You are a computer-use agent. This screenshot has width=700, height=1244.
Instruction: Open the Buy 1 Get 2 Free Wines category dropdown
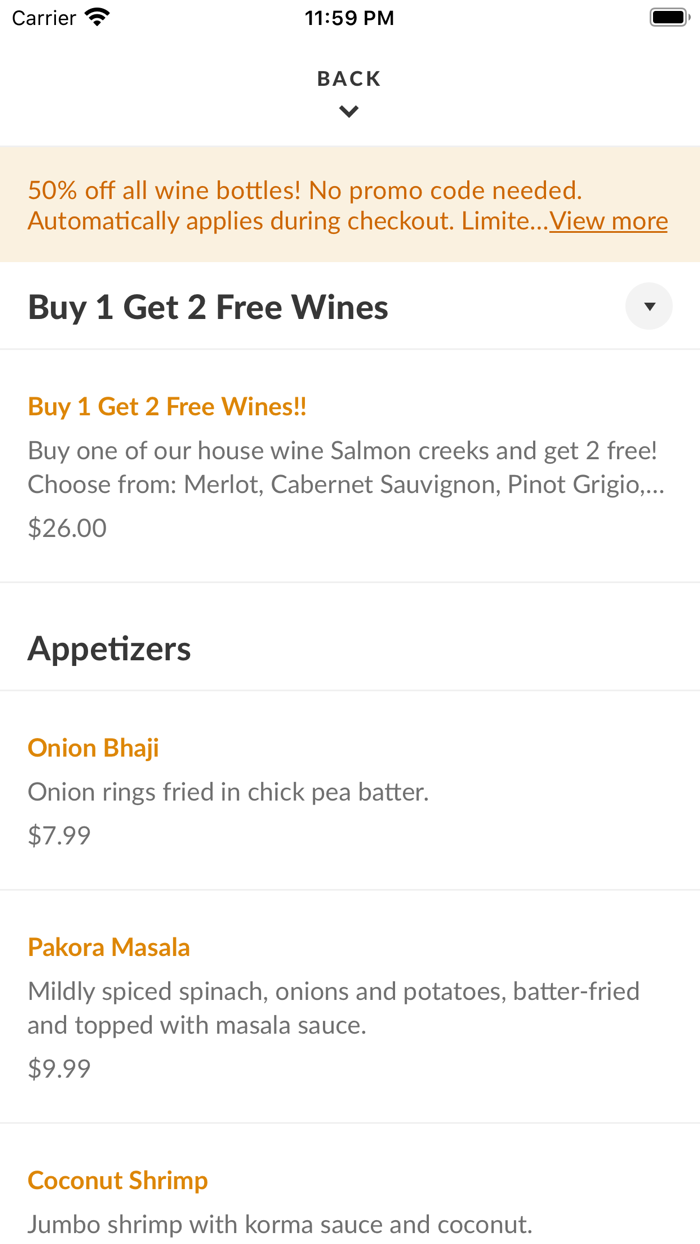tap(648, 305)
